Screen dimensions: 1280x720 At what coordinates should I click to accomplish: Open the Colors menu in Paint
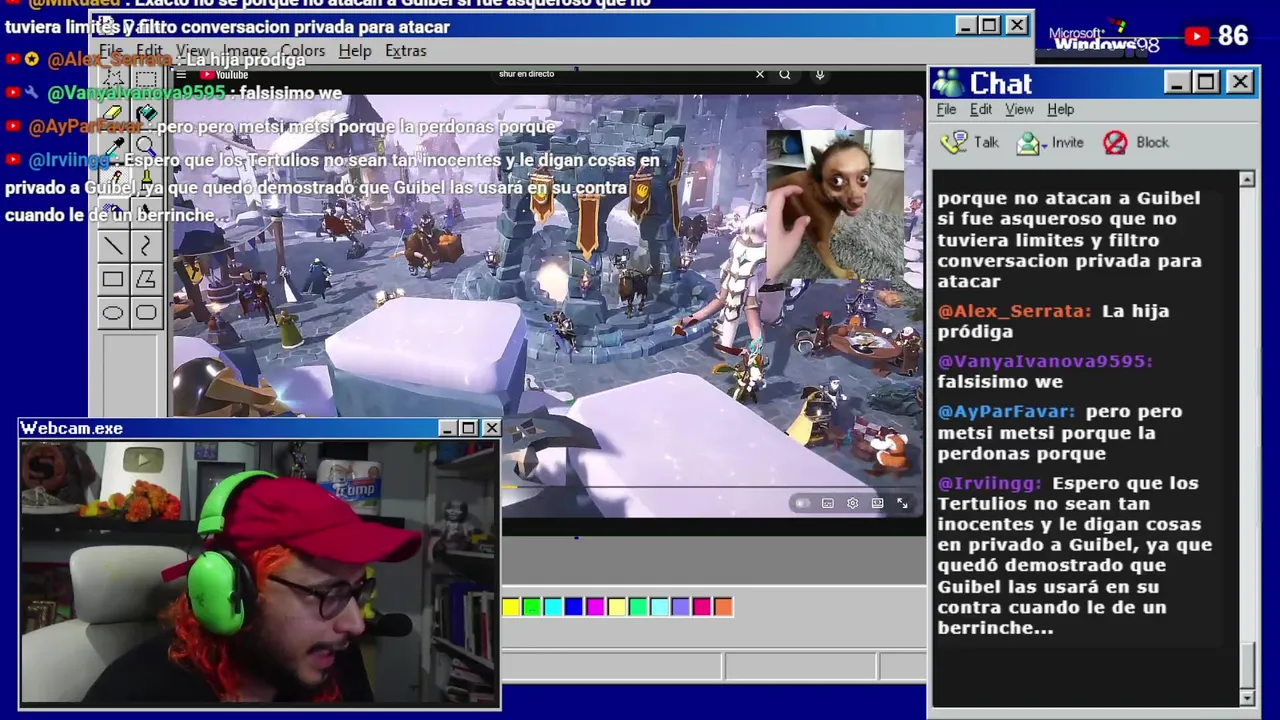pyautogui.click(x=302, y=51)
